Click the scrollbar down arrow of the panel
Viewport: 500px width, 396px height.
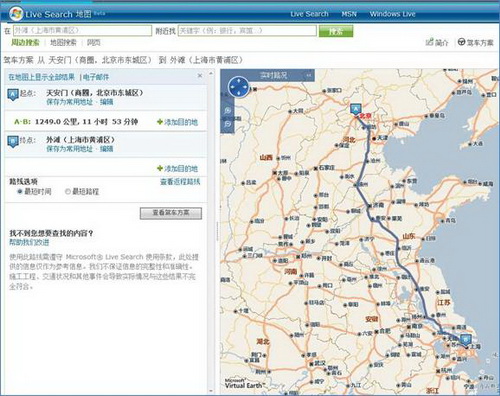211,391
